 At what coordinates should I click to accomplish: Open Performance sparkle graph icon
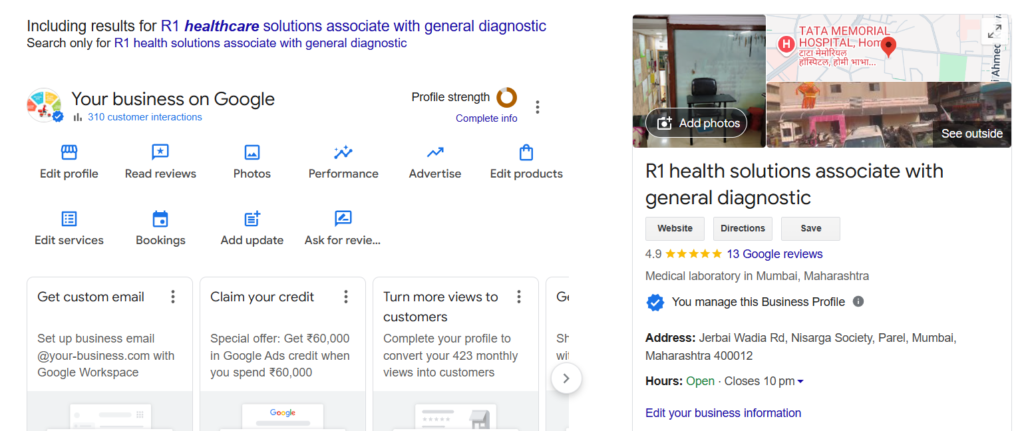coord(343,153)
